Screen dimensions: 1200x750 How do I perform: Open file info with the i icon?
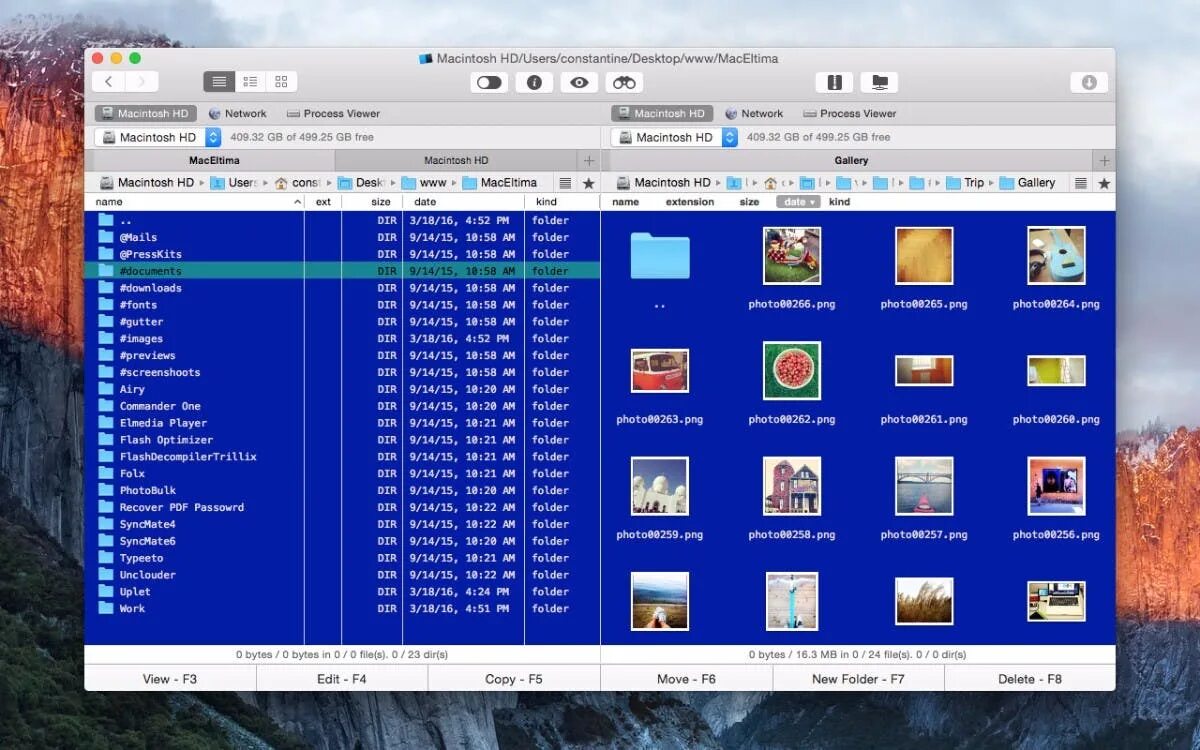coord(534,82)
